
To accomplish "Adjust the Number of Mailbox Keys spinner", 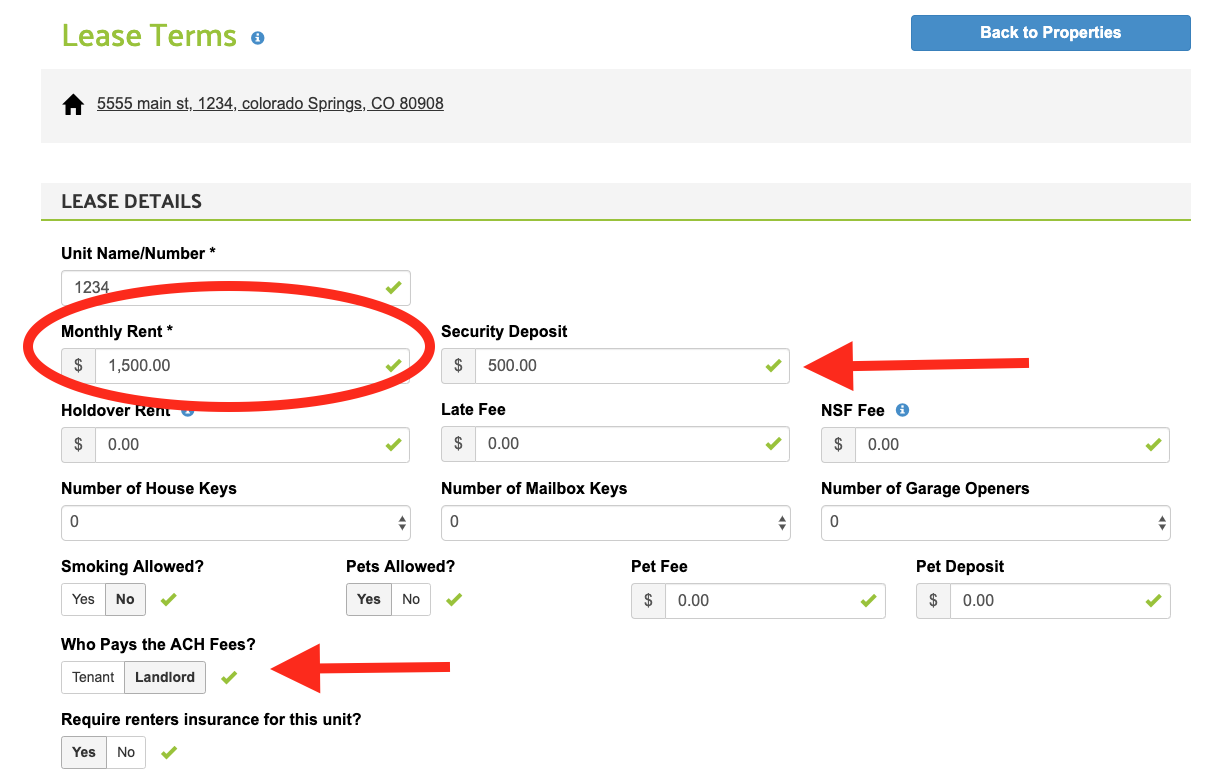I will [782, 522].
